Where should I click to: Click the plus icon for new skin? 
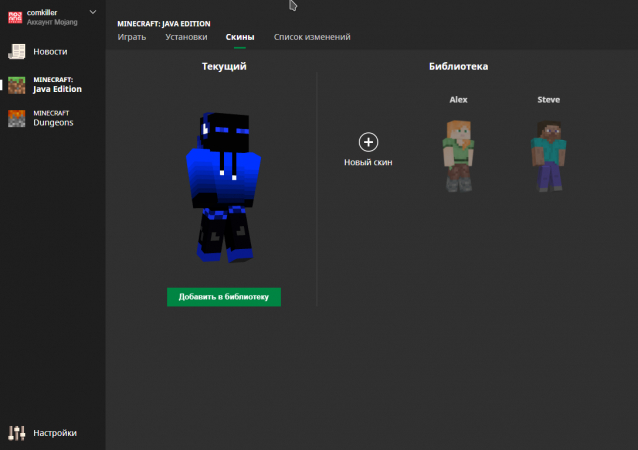tap(368, 142)
